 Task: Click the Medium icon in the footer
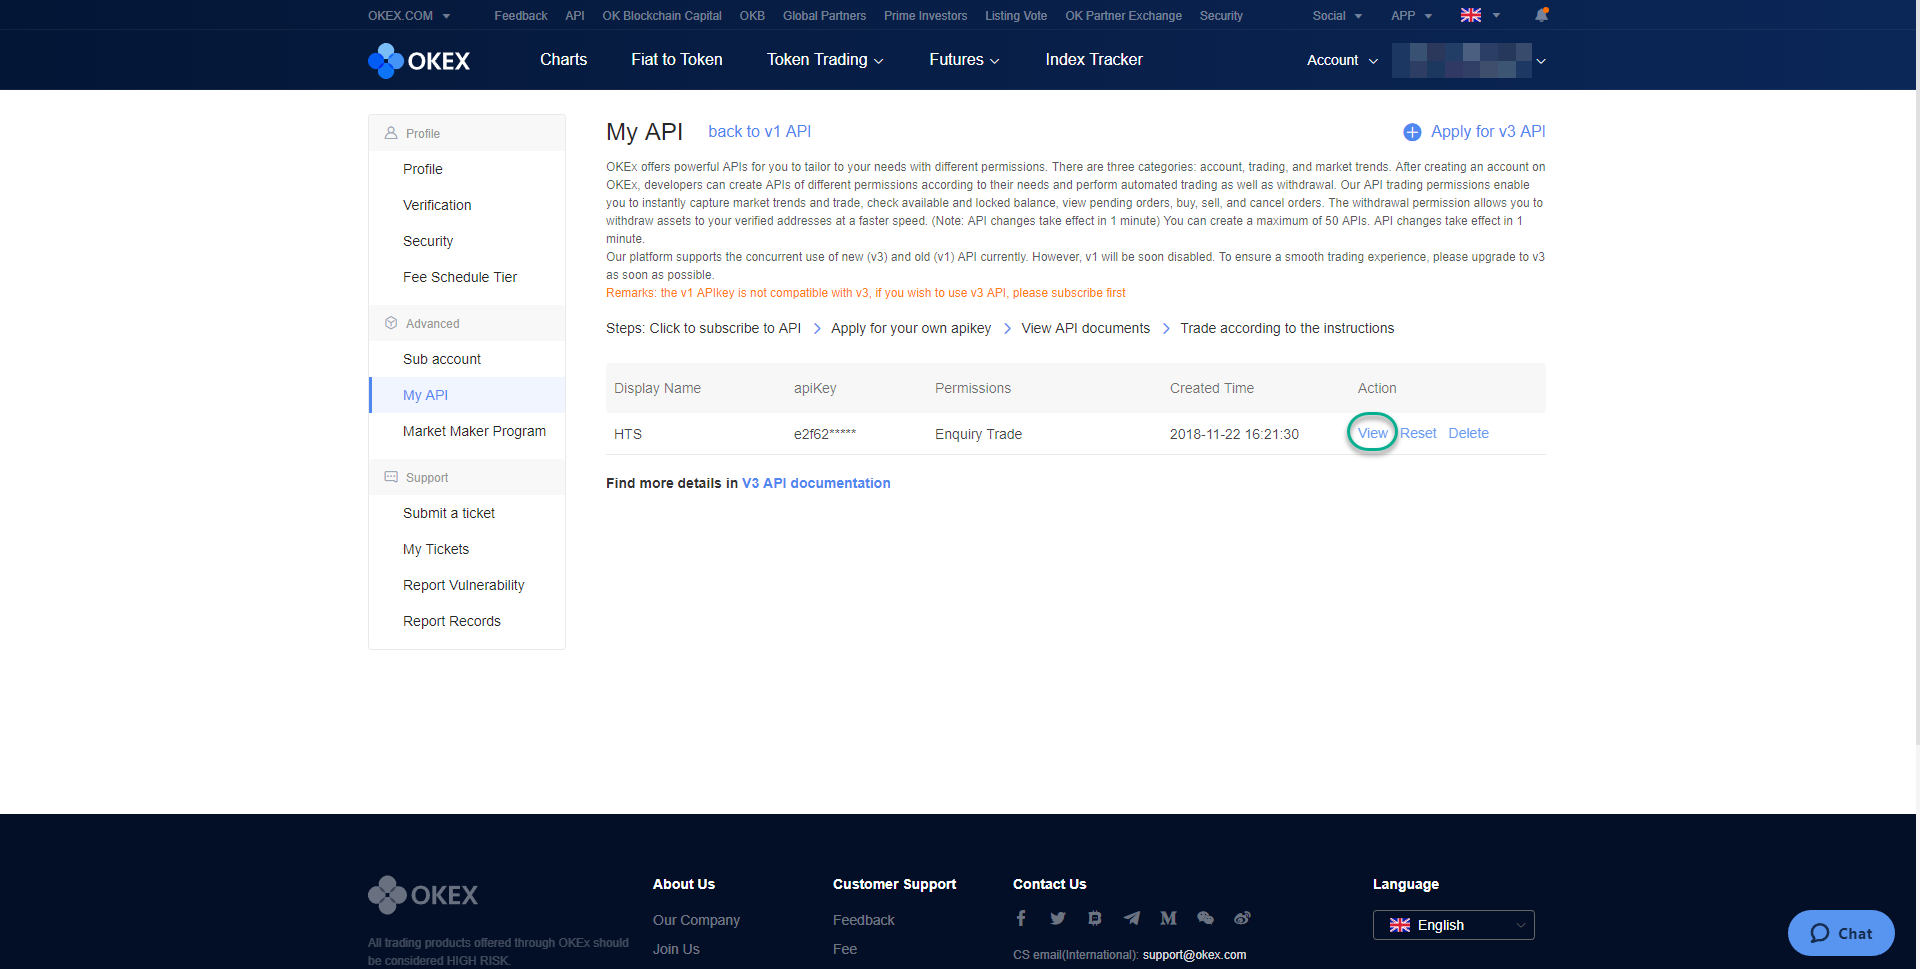coord(1168,917)
